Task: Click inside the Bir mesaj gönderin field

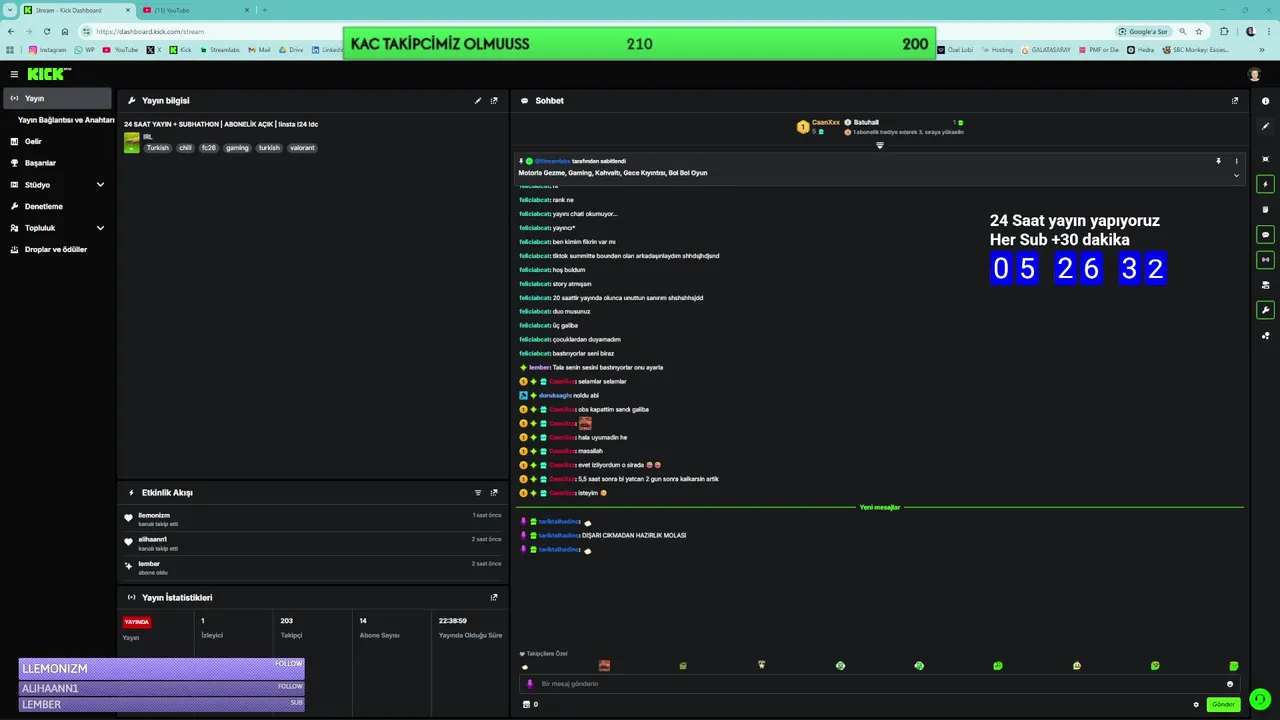Action: [880, 684]
